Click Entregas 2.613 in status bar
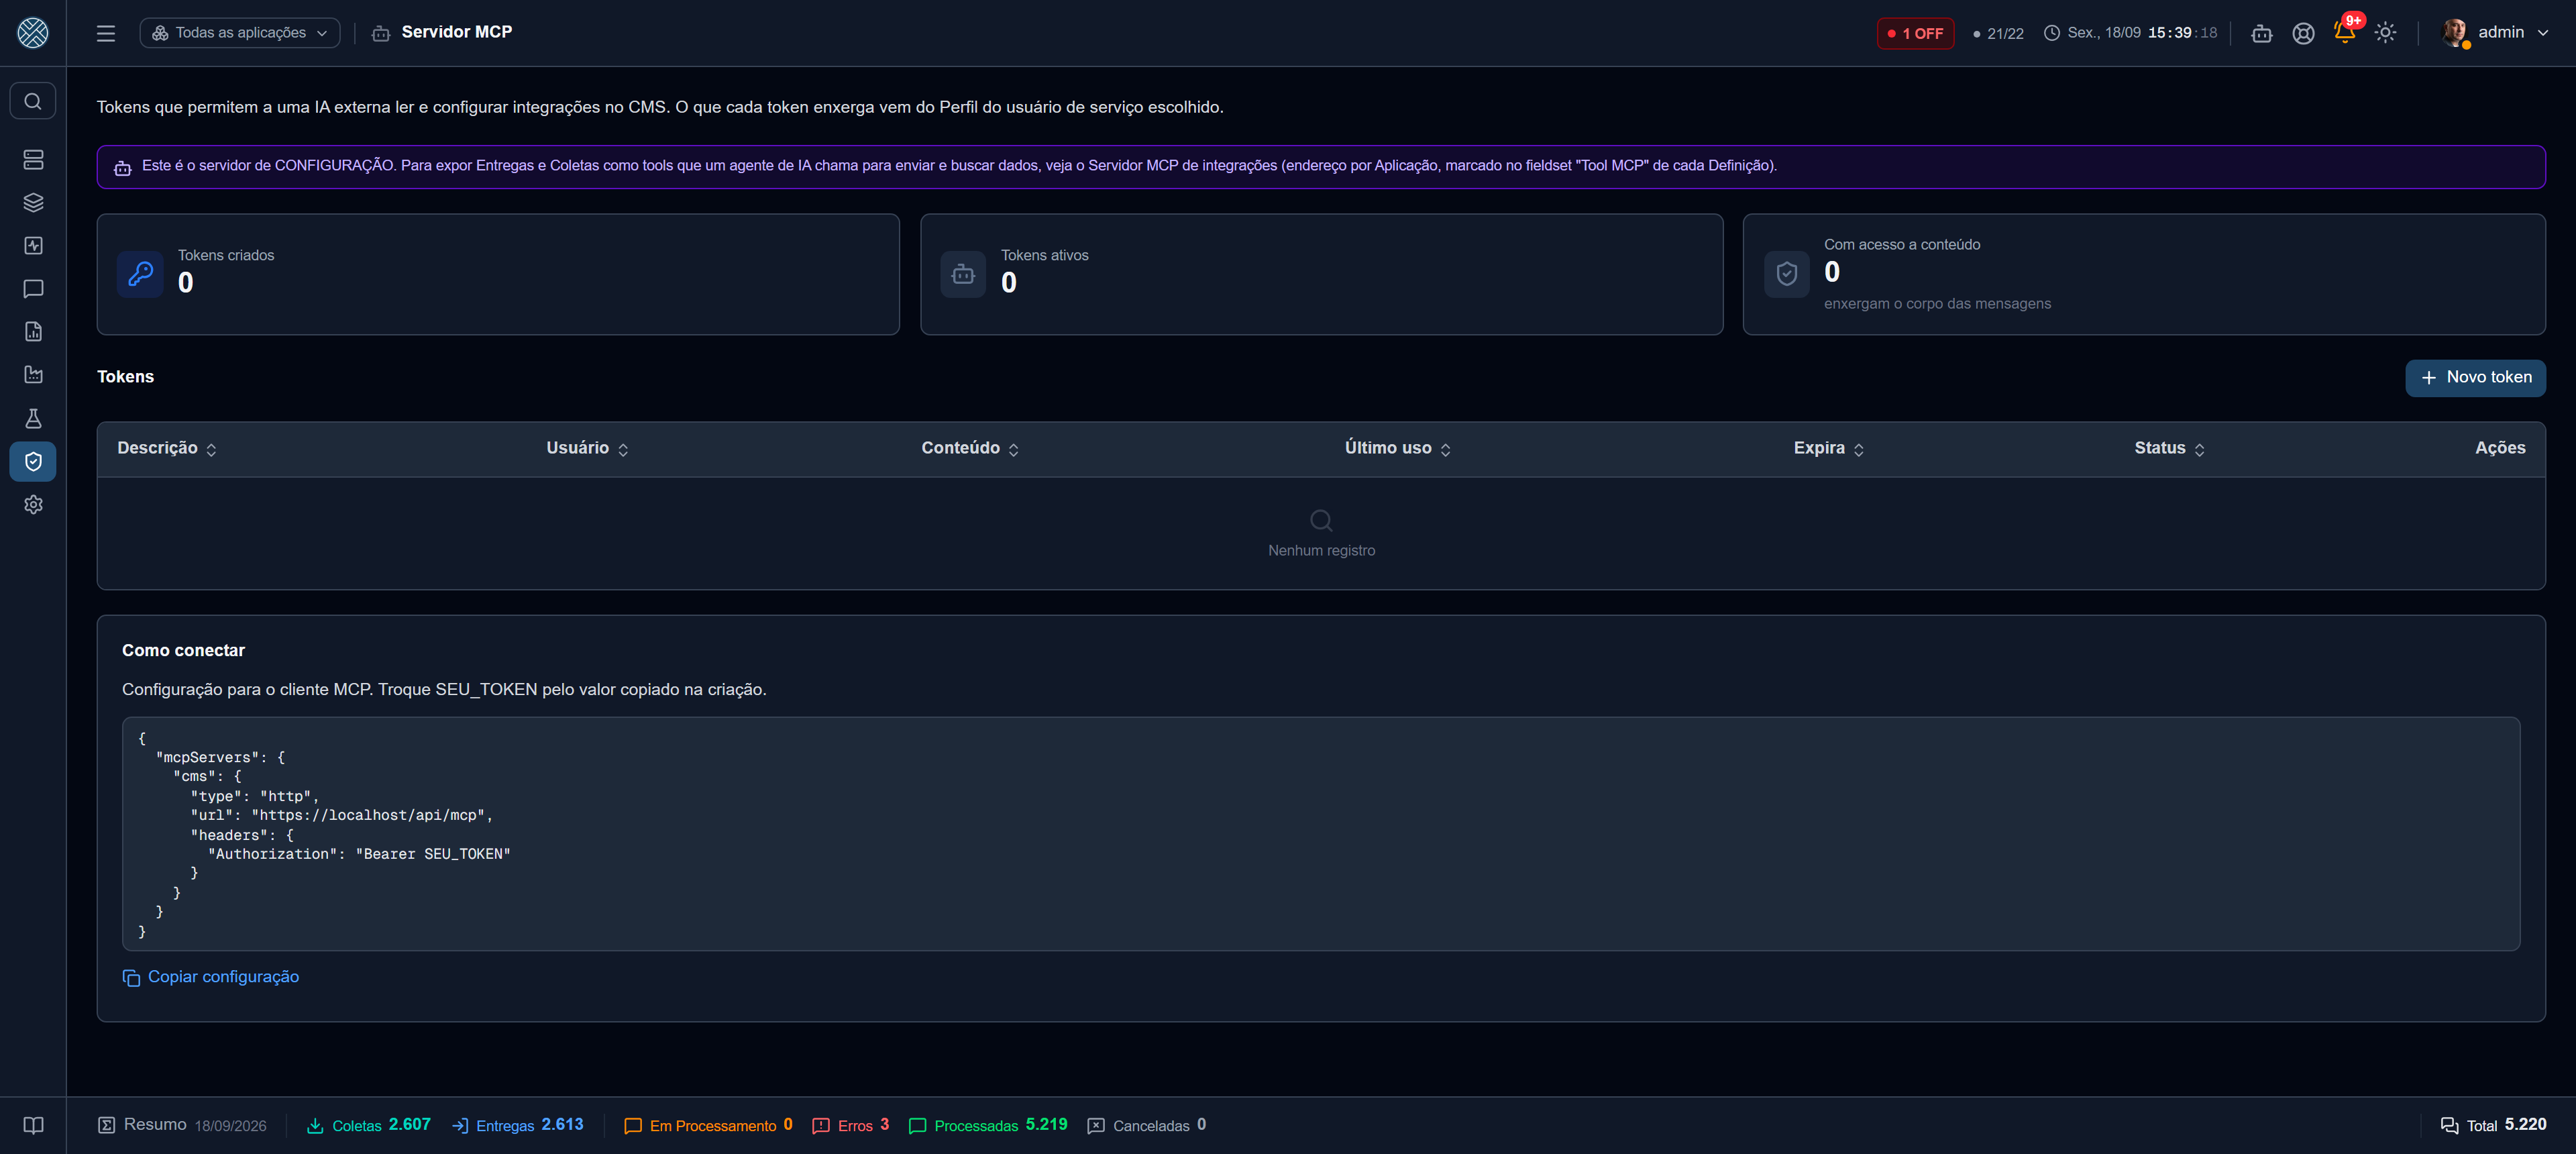Screen dimensions: 2576x1154 click(x=518, y=1125)
